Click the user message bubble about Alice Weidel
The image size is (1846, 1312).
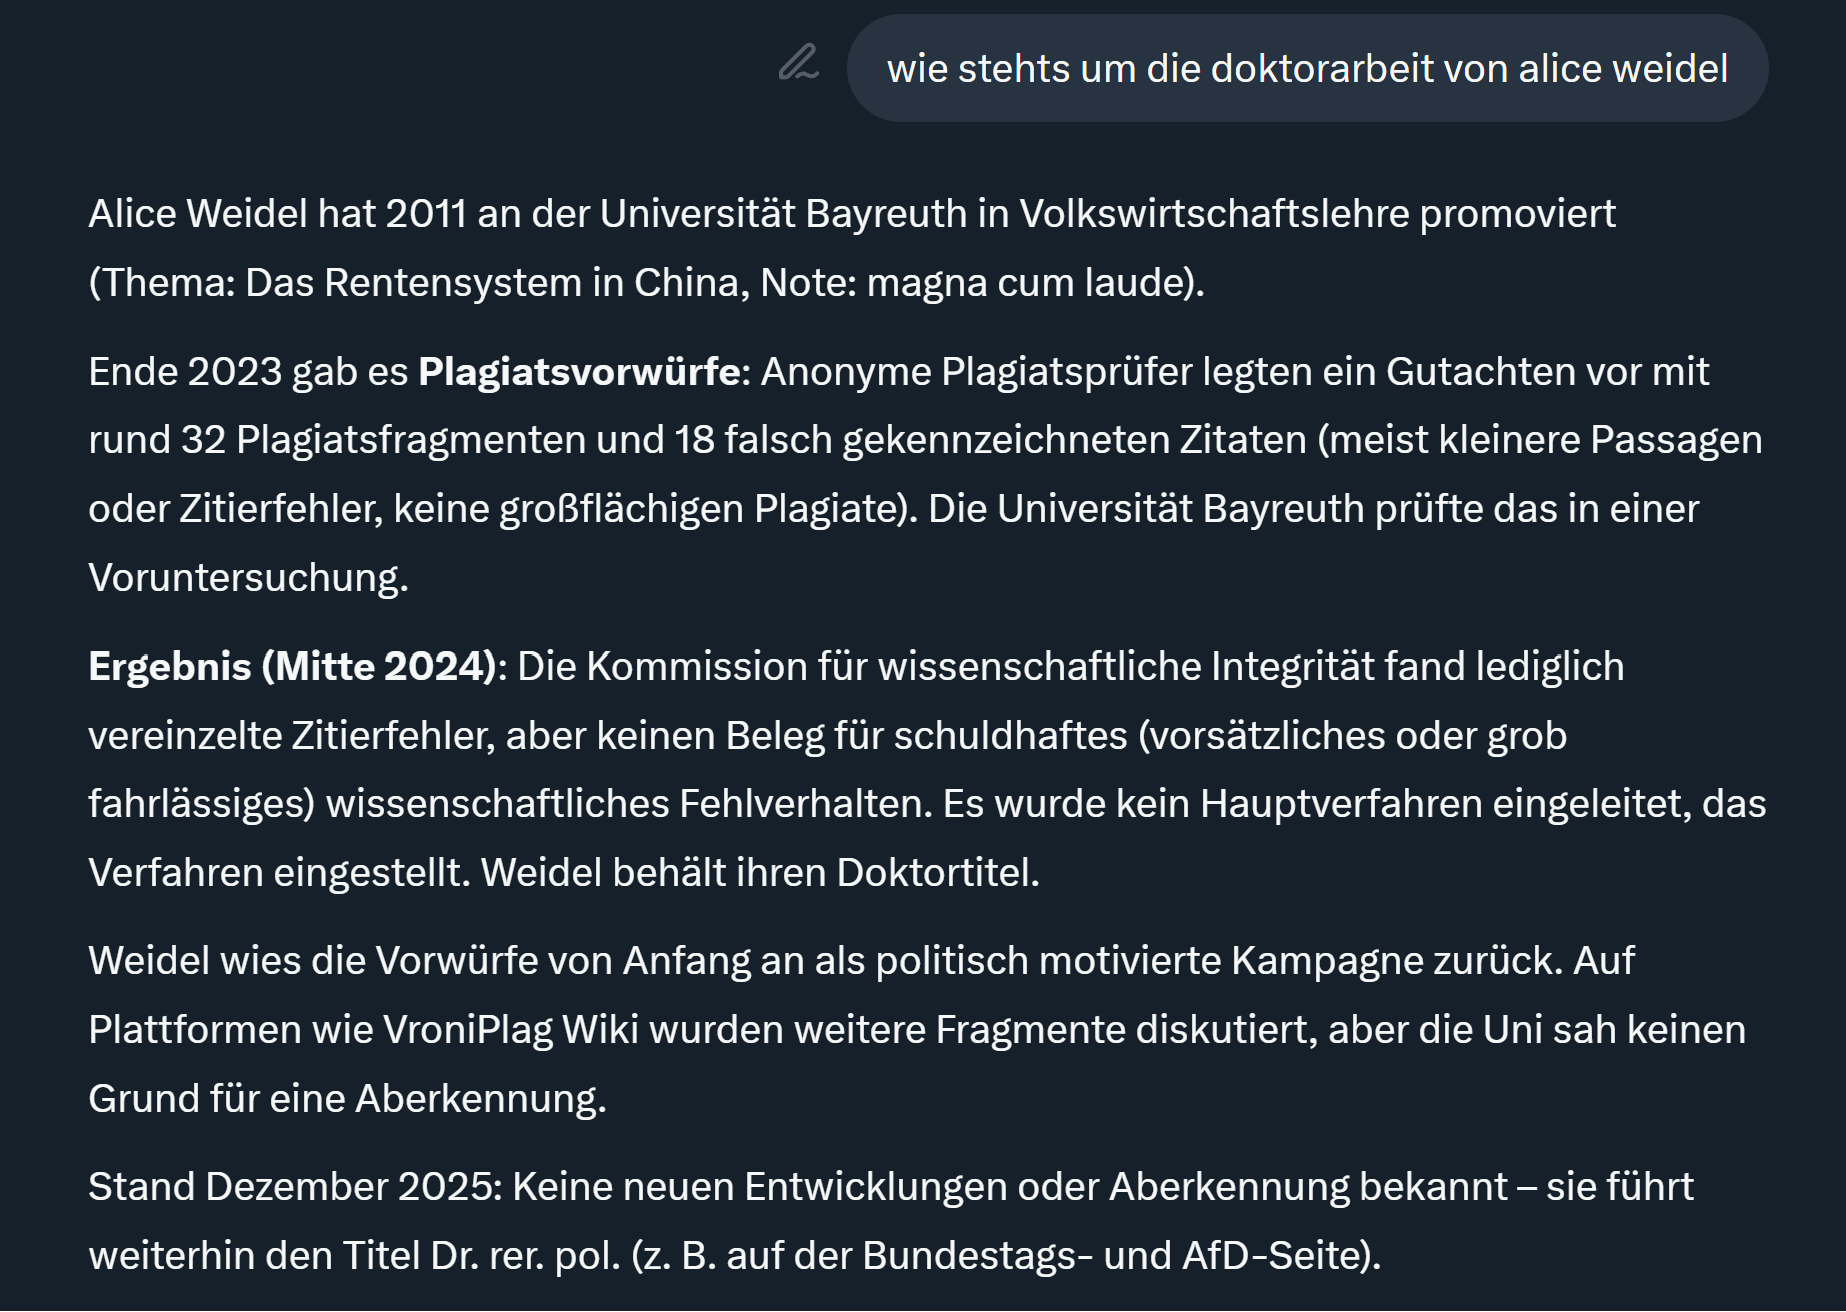click(1306, 69)
